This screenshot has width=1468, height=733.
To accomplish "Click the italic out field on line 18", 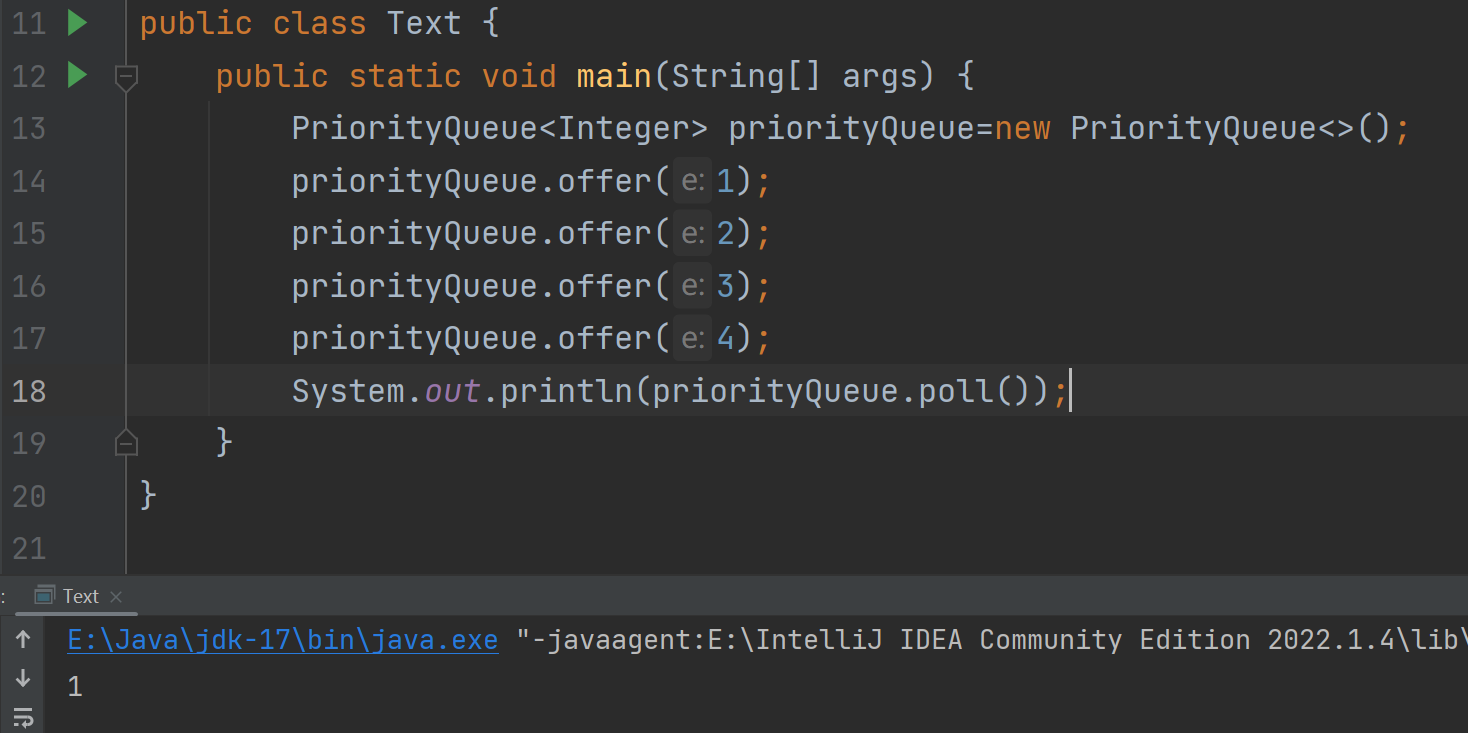I will tap(452, 391).
